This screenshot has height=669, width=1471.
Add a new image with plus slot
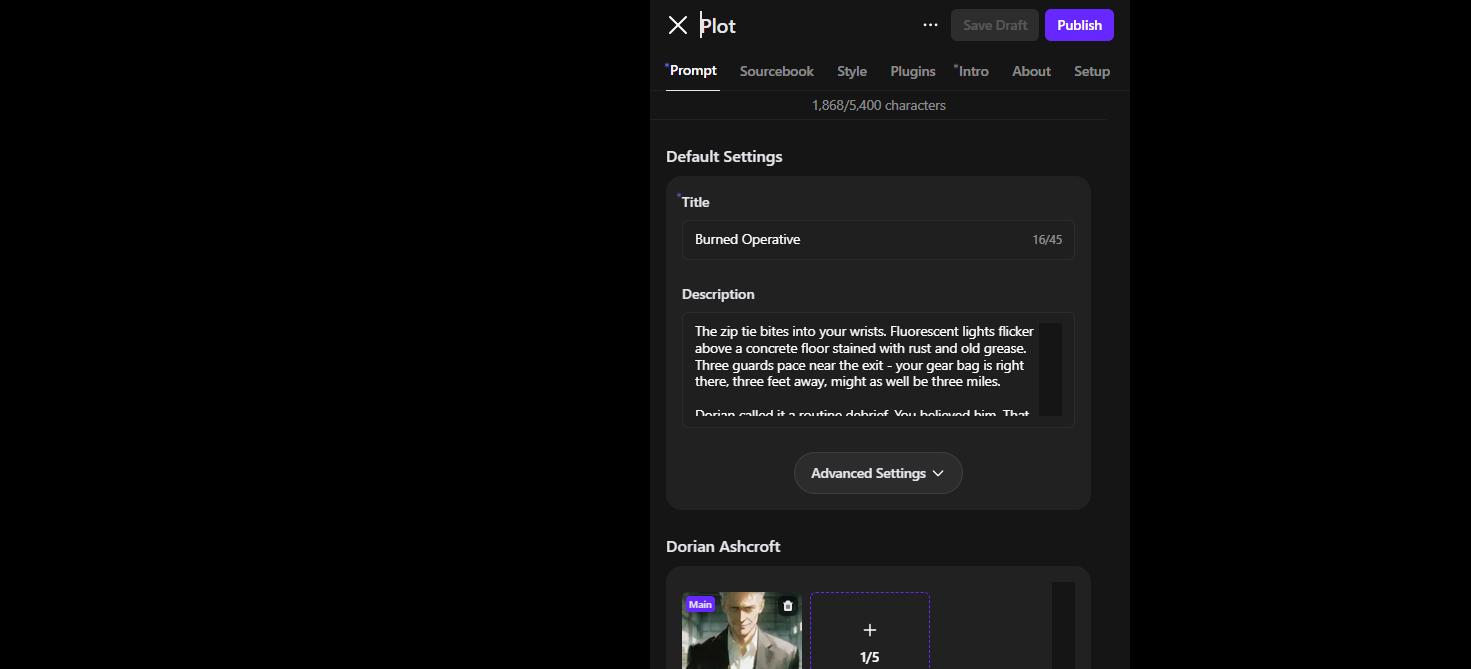tap(870, 631)
